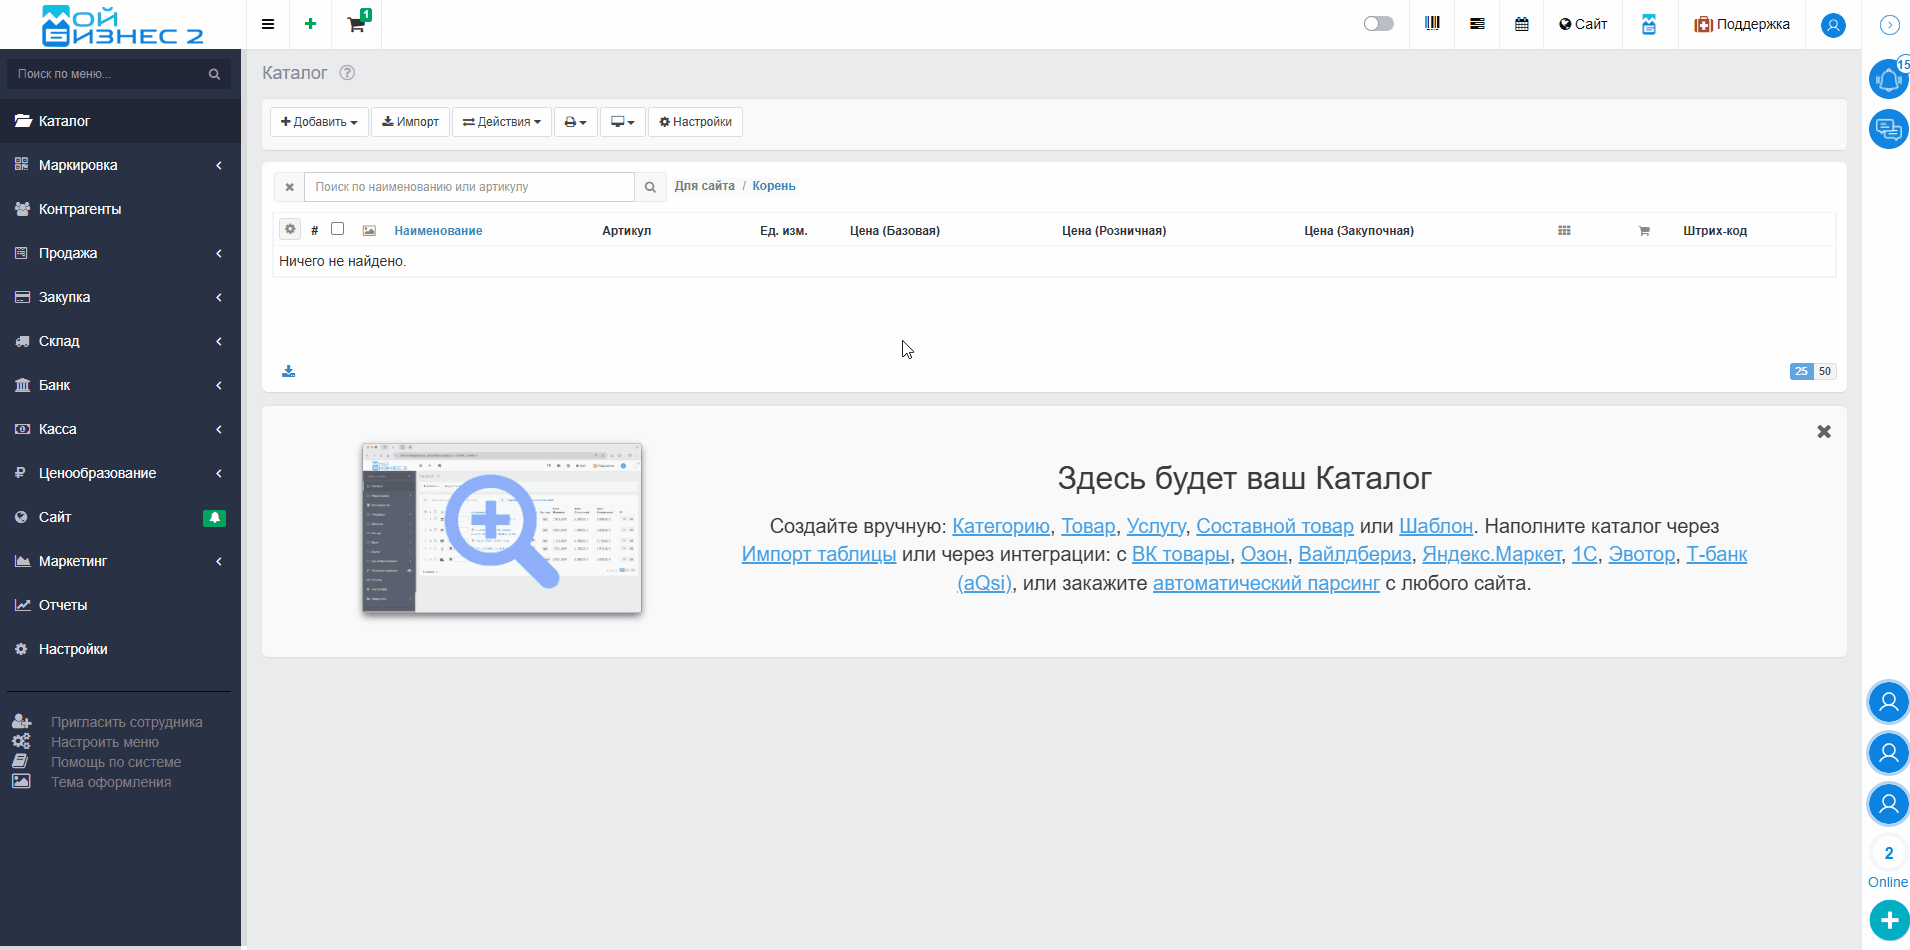Follow the Вайлдберриз integration link
Image resolution: width=1910 pixels, height=950 pixels.
(x=1354, y=554)
